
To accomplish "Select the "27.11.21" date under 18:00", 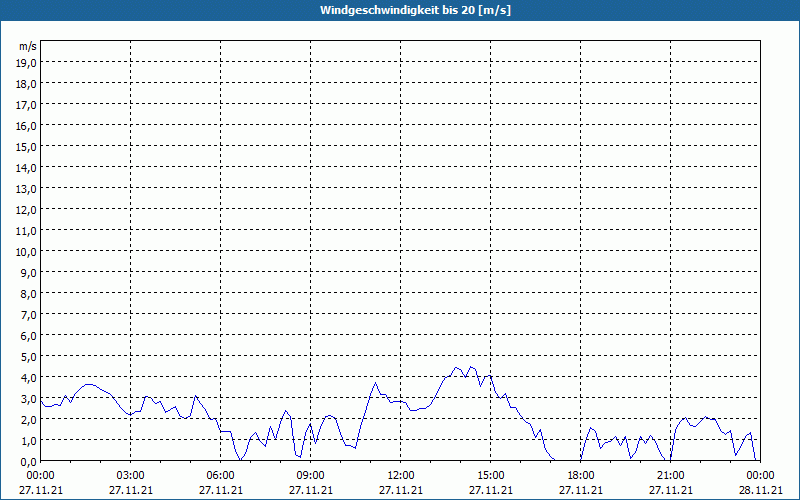I will (x=581, y=490).
